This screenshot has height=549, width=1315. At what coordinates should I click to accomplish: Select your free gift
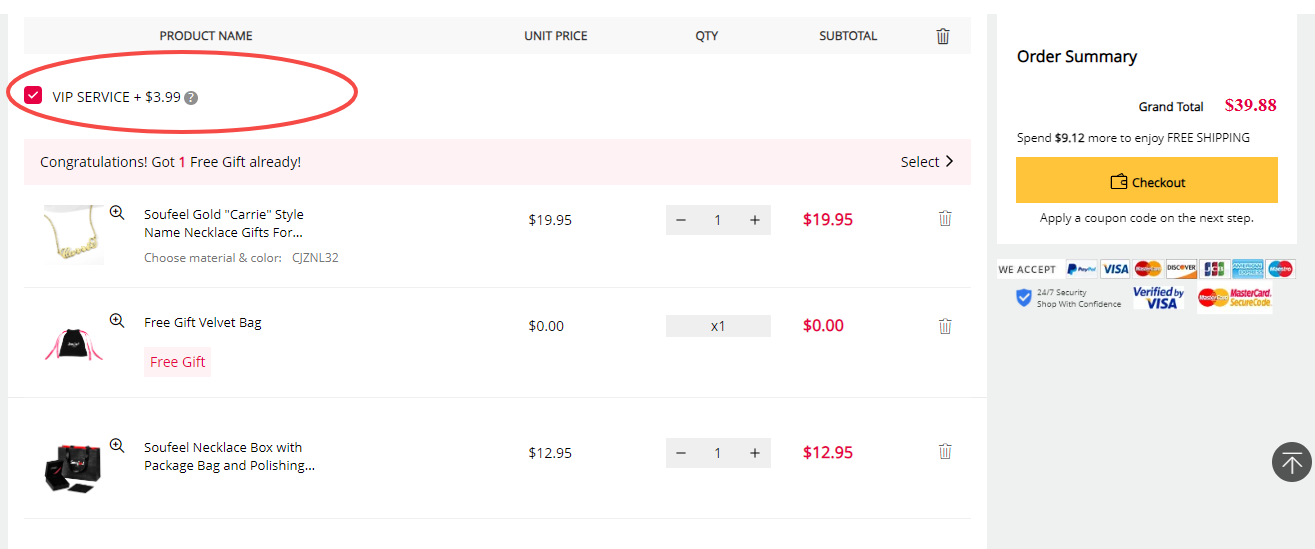(x=927, y=162)
